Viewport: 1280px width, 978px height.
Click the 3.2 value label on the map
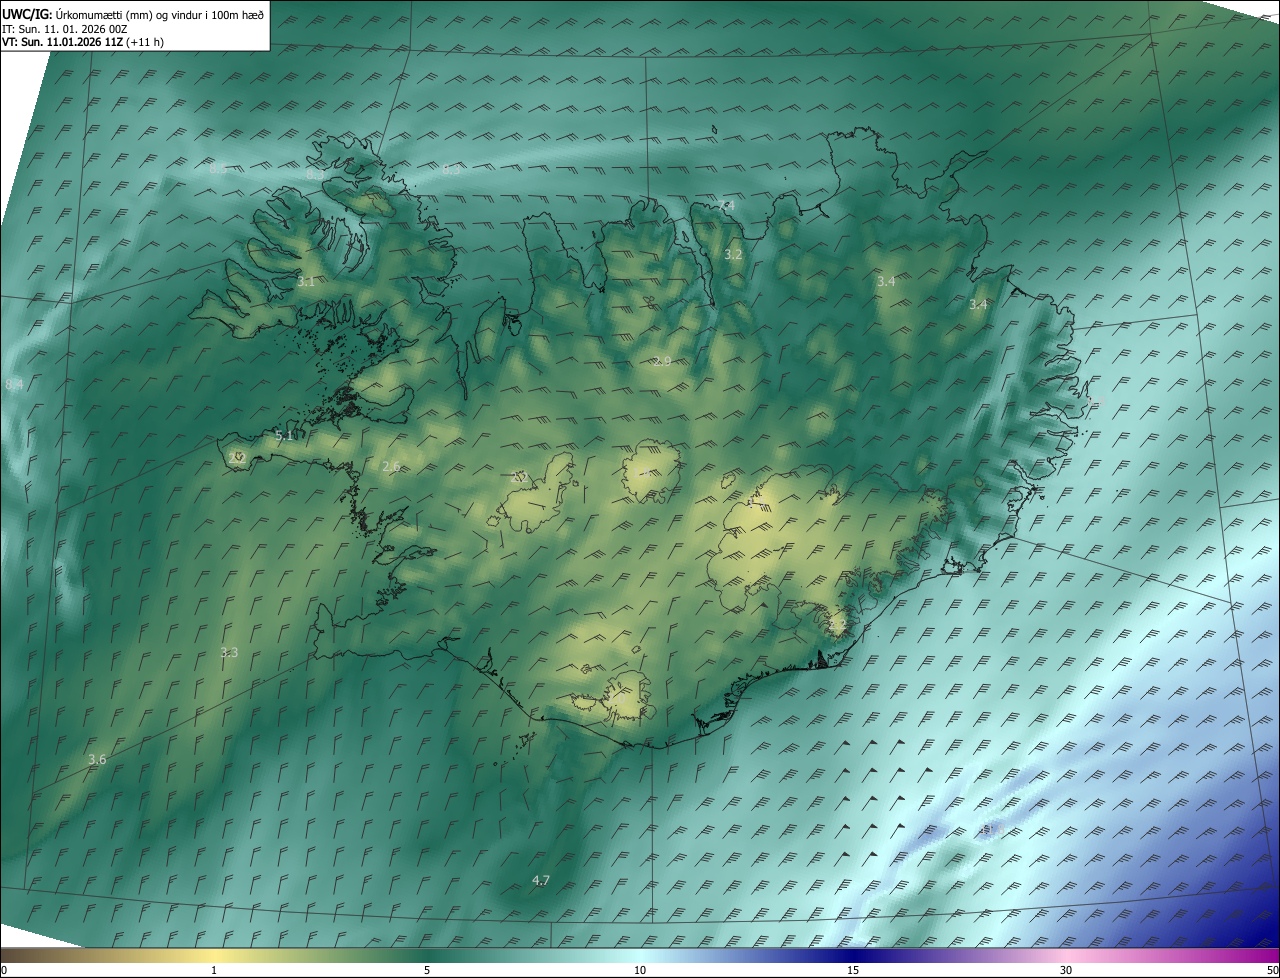click(x=733, y=255)
